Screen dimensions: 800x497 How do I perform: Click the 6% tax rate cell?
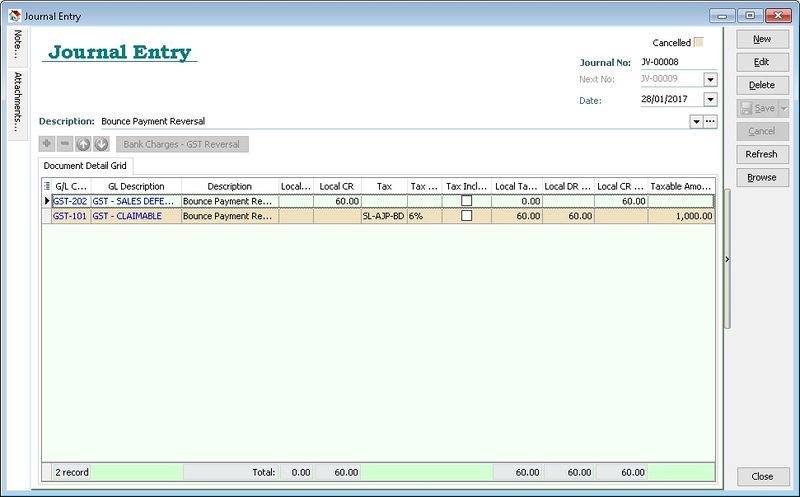point(424,216)
